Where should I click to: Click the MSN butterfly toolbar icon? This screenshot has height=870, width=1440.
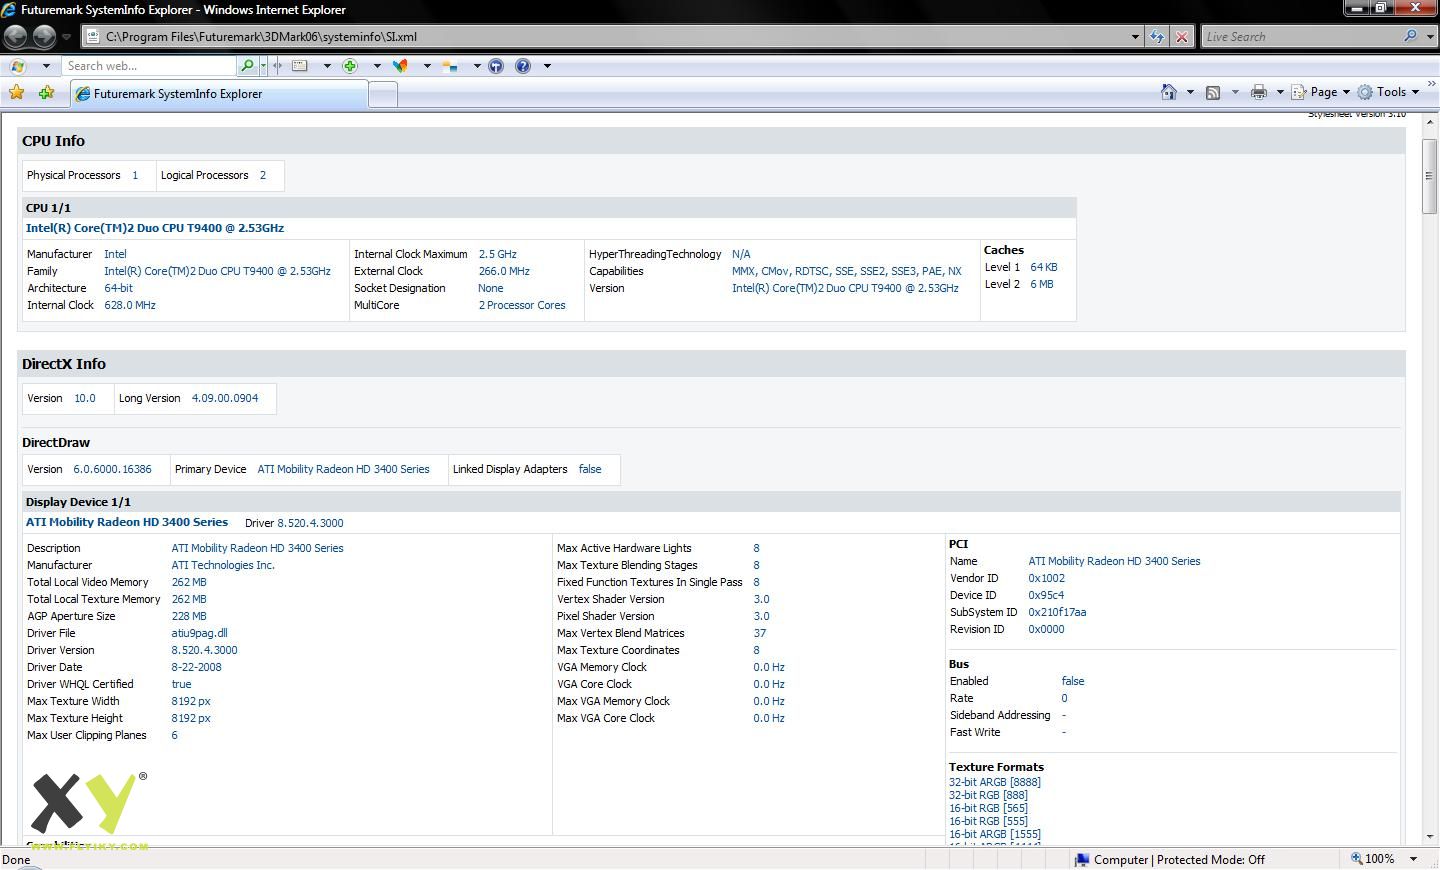[400, 66]
